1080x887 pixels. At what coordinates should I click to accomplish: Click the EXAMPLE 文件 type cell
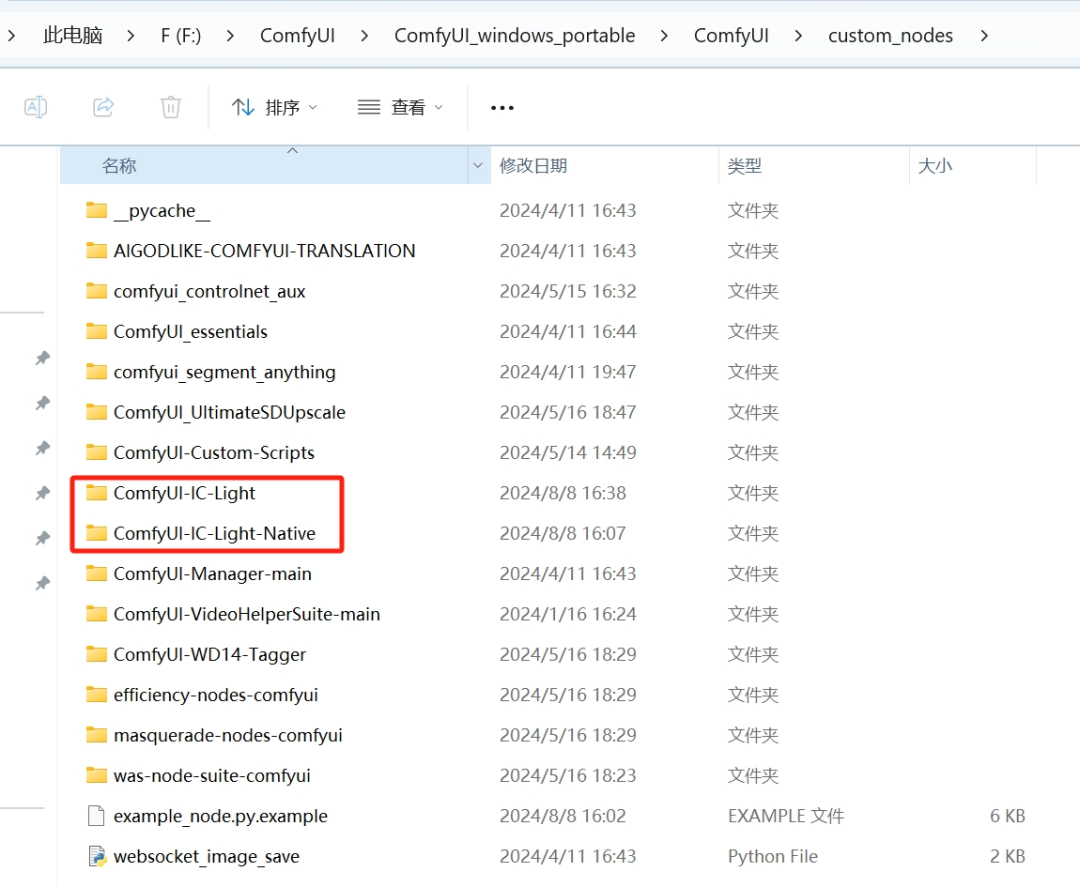coord(786,816)
